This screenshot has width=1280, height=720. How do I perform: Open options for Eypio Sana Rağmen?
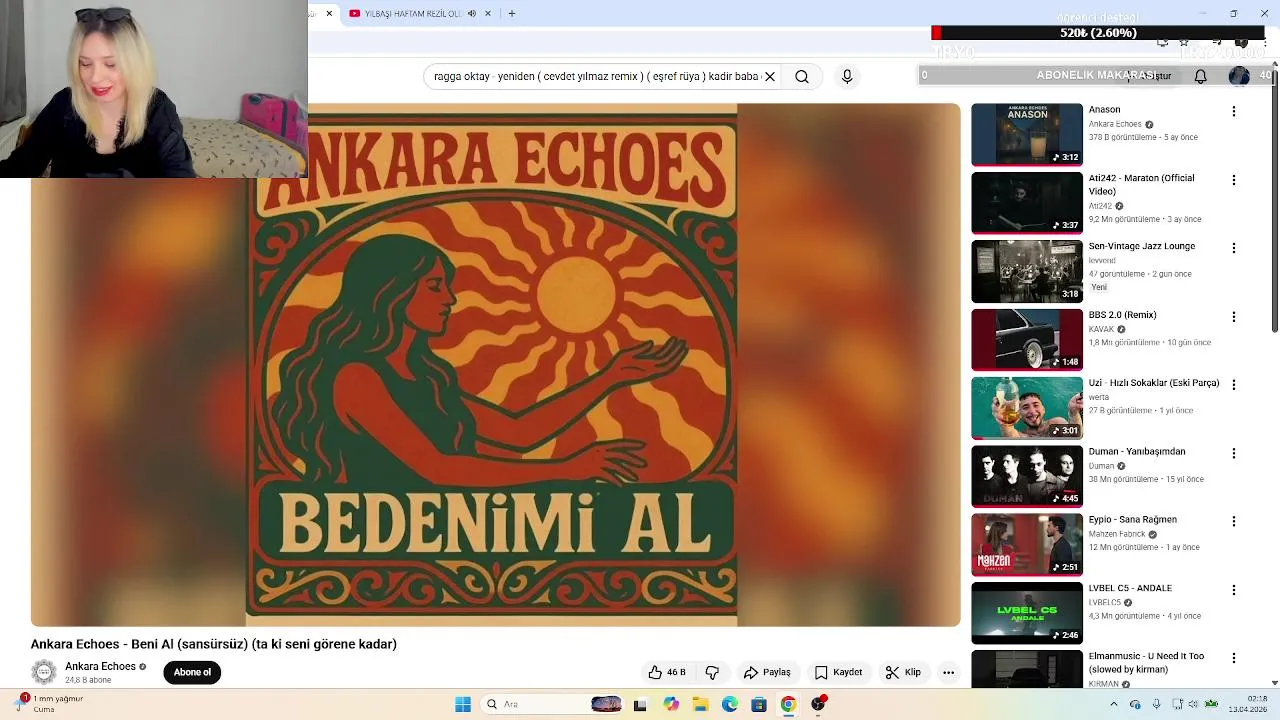pyautogui.click(x=1234, y=521)
